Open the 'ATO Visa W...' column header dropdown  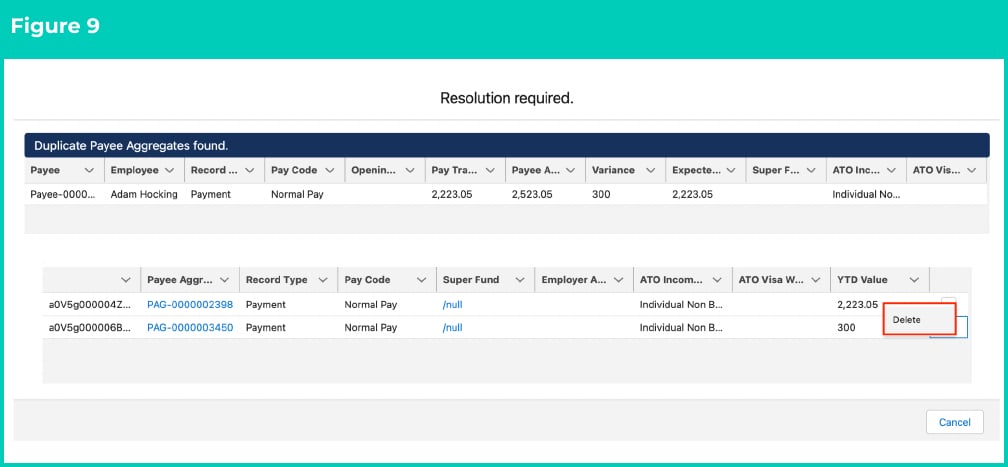tap(816, 280)
